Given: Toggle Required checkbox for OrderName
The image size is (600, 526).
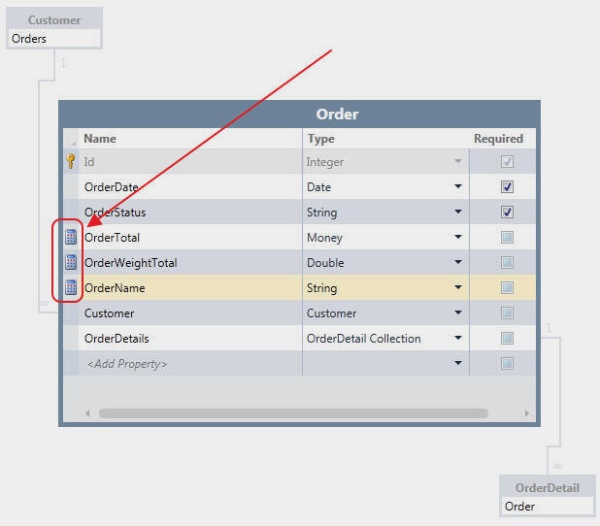Looking at the screenshot, I should [x=507, y=287].
